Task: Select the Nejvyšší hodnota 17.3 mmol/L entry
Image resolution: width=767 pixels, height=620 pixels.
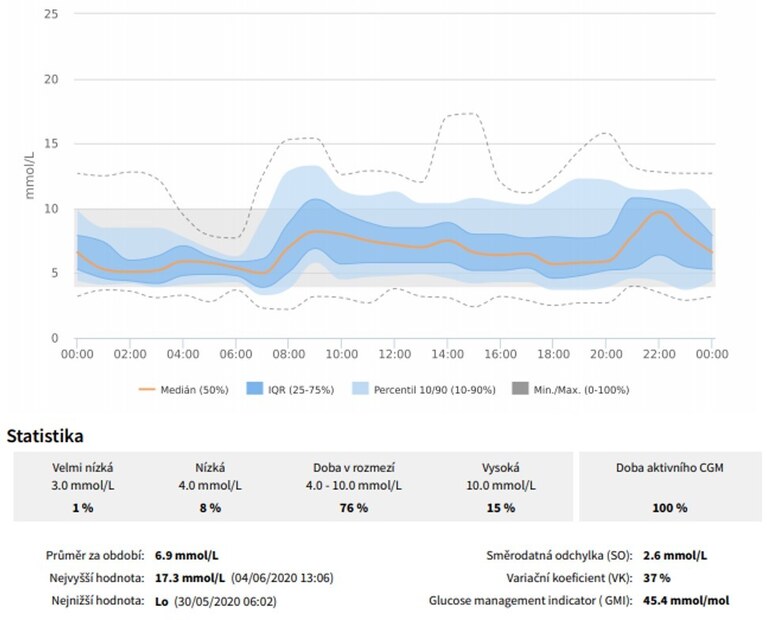Action: point(189,577)
